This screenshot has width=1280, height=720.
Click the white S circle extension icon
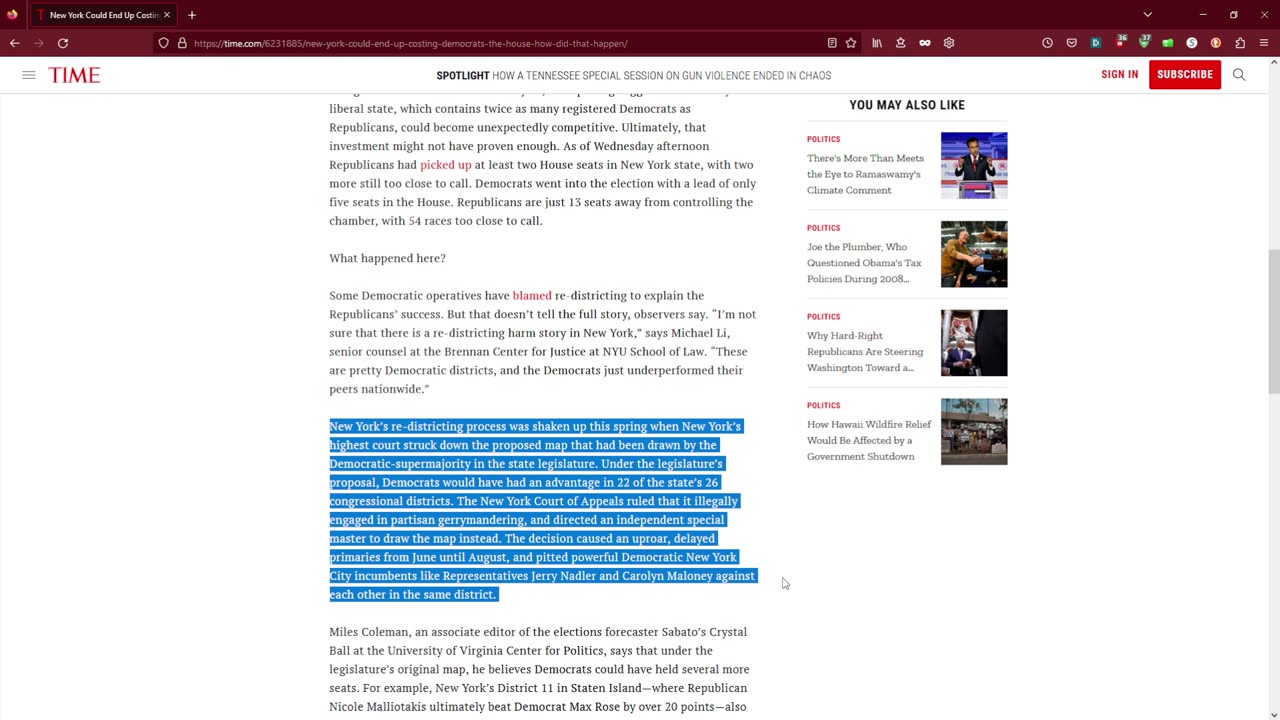click(x=1192, y=43)
